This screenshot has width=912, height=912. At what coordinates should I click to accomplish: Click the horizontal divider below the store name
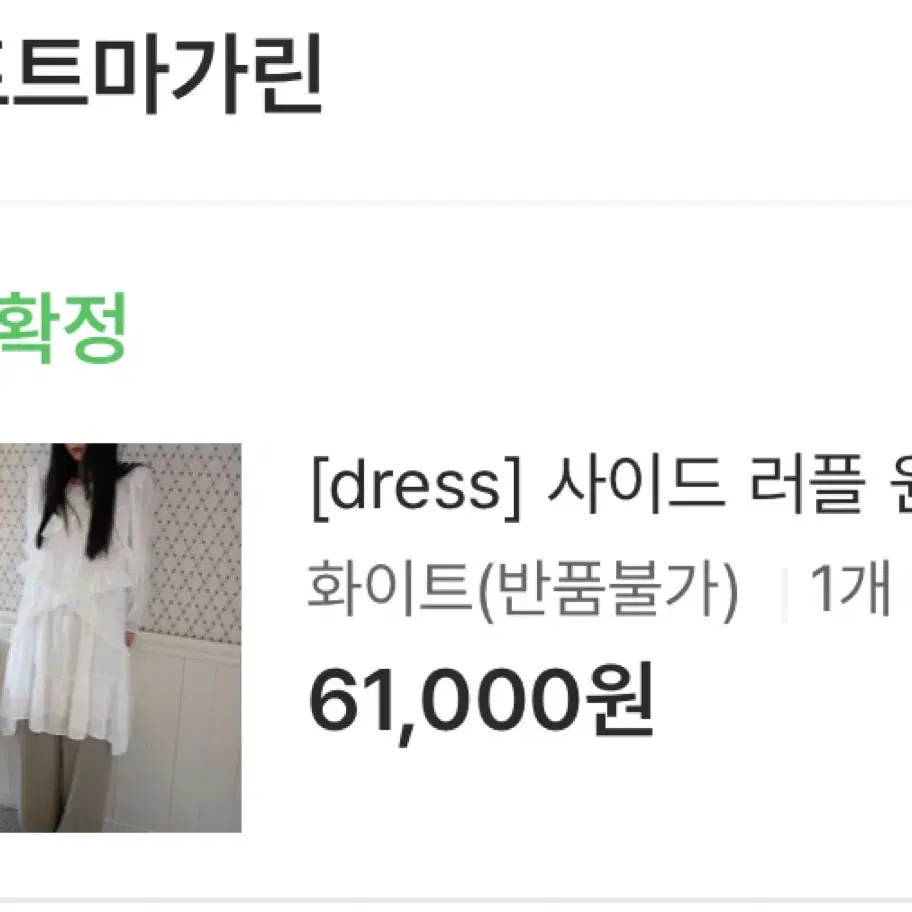point(456,202)
